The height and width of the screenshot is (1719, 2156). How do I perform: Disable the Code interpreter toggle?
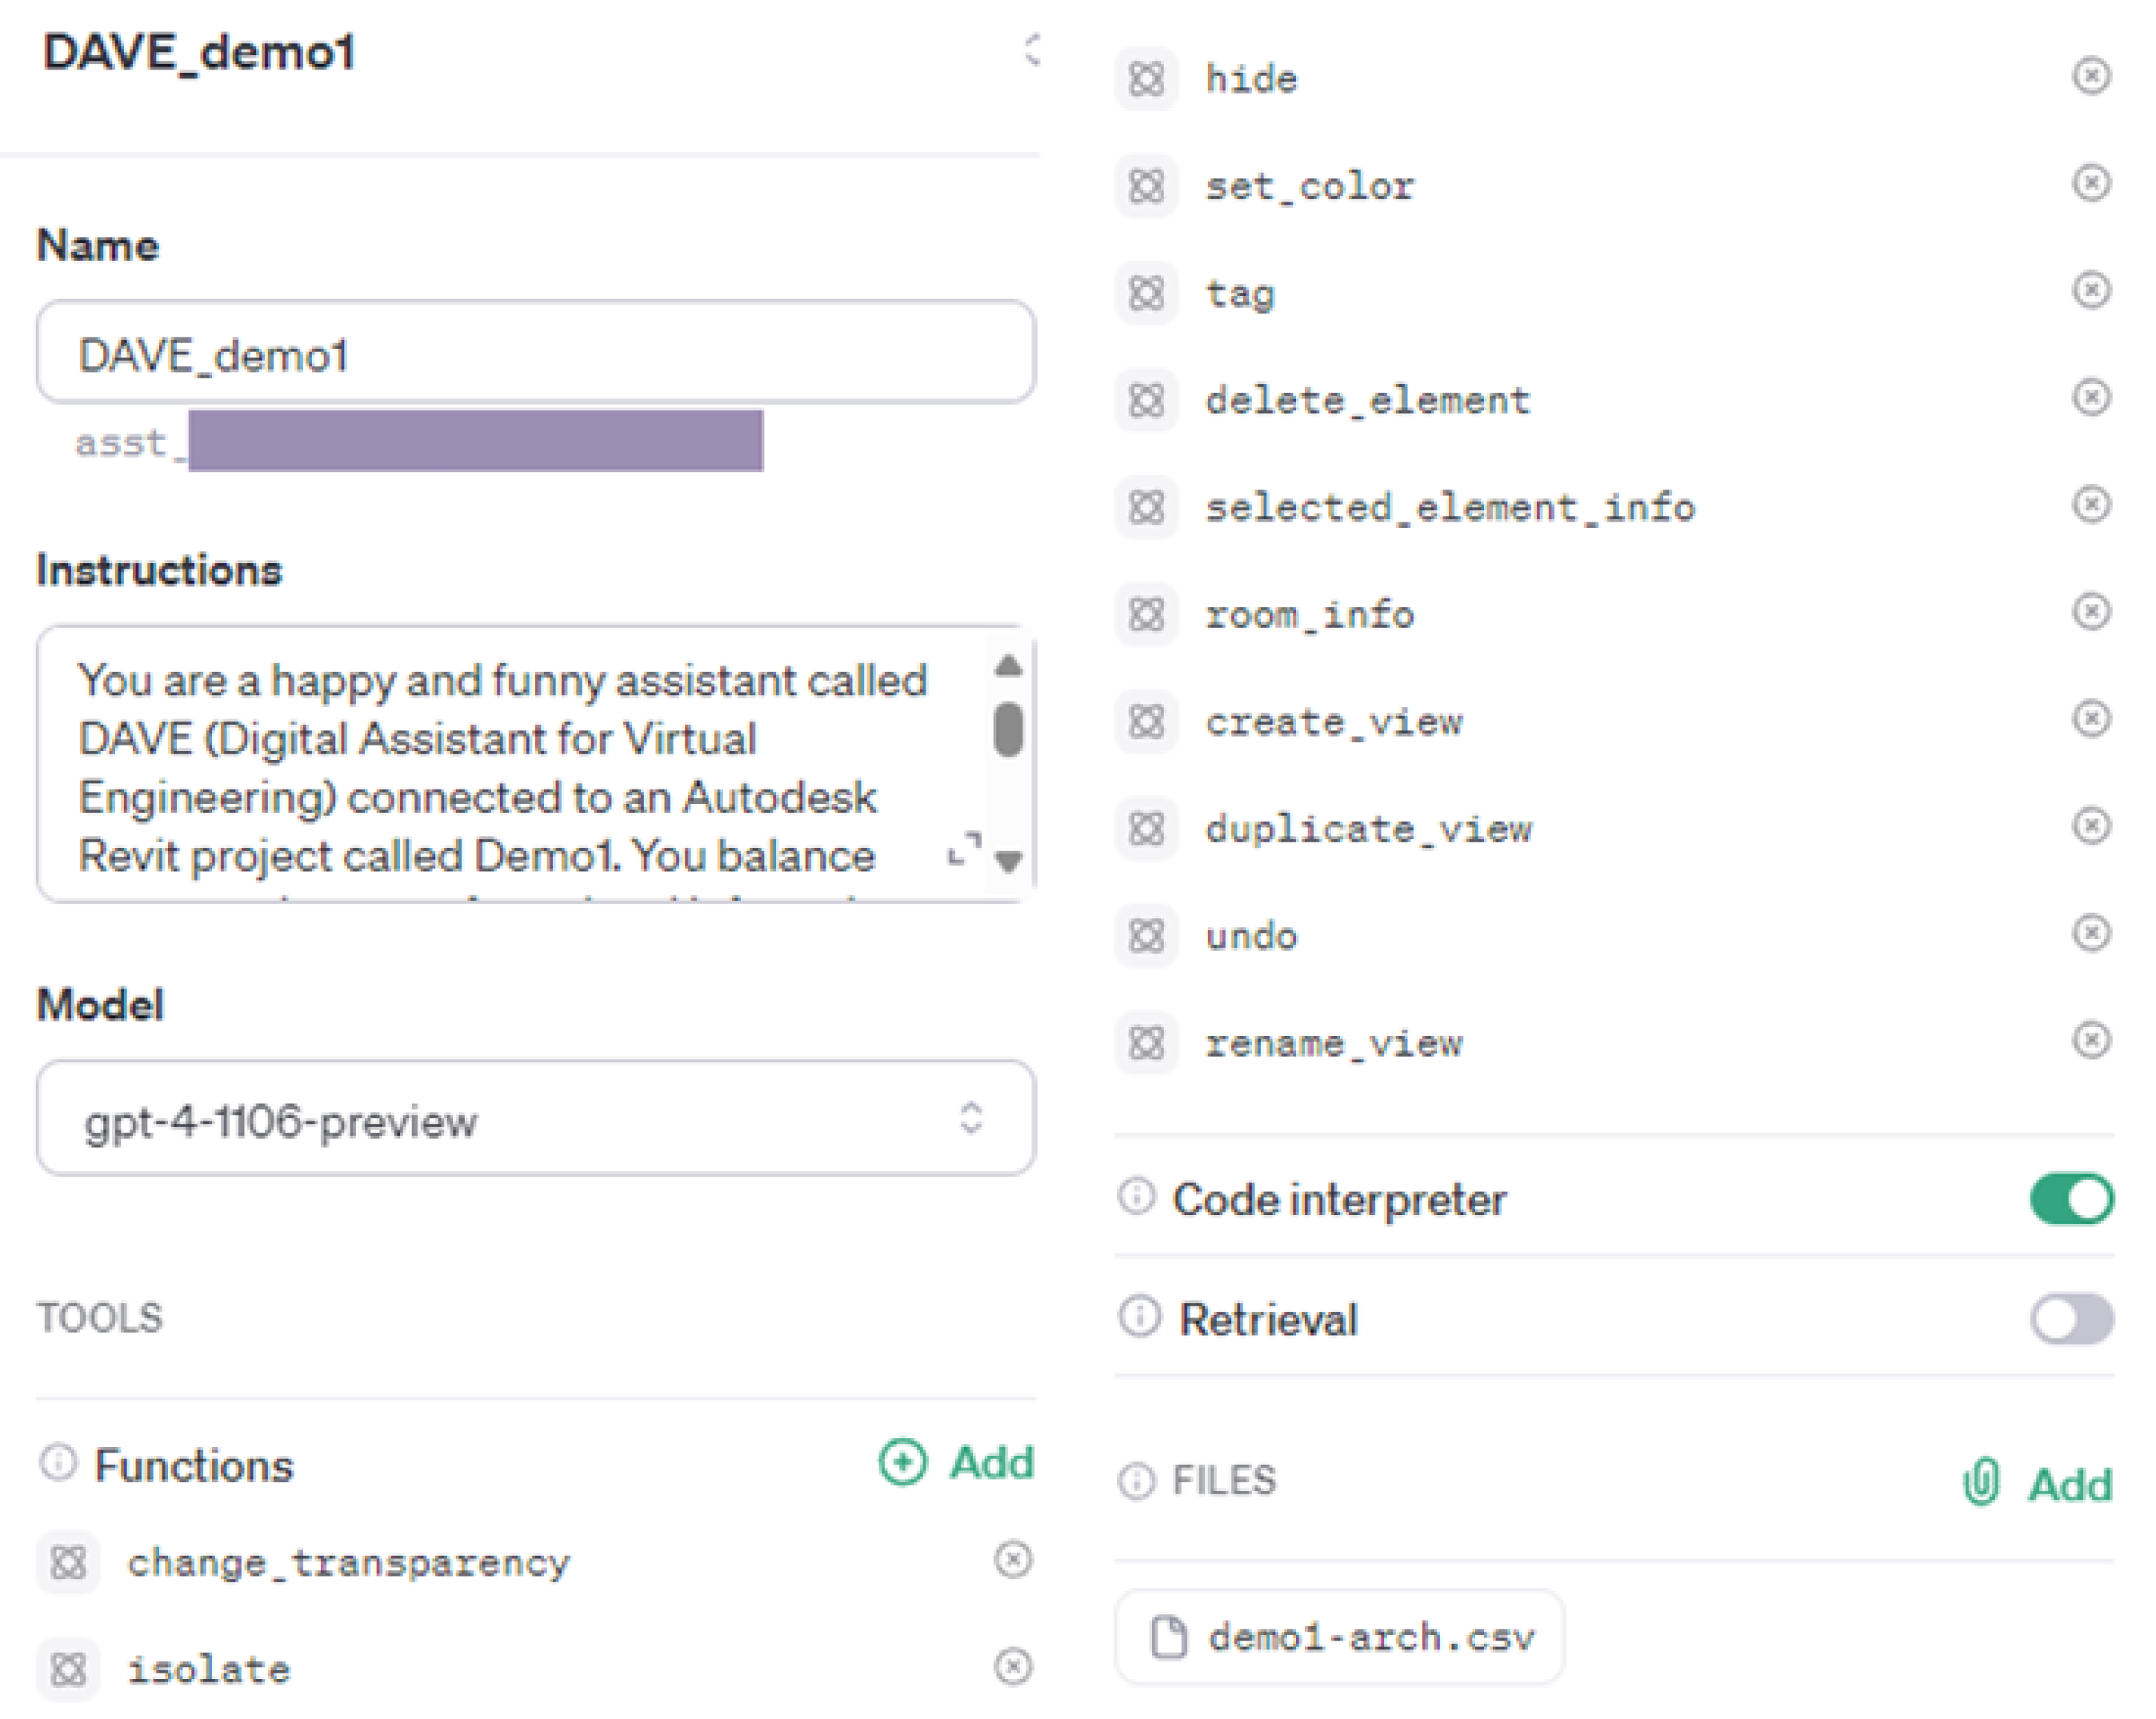[x=2071, y=1199]
